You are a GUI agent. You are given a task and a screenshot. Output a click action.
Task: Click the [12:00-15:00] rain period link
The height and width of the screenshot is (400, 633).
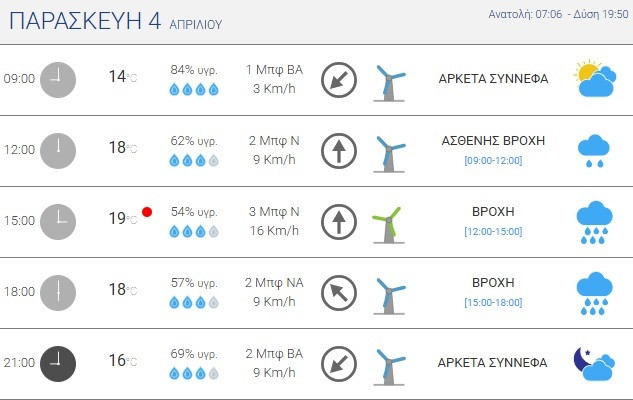coord(493,232)
